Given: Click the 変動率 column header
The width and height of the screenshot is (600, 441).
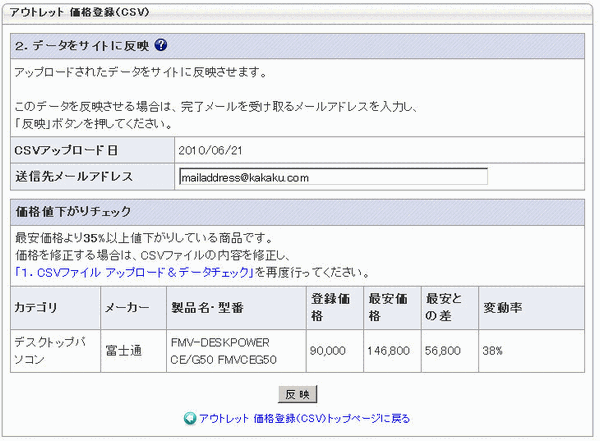Looking at the screenshot, I should 532,307.
